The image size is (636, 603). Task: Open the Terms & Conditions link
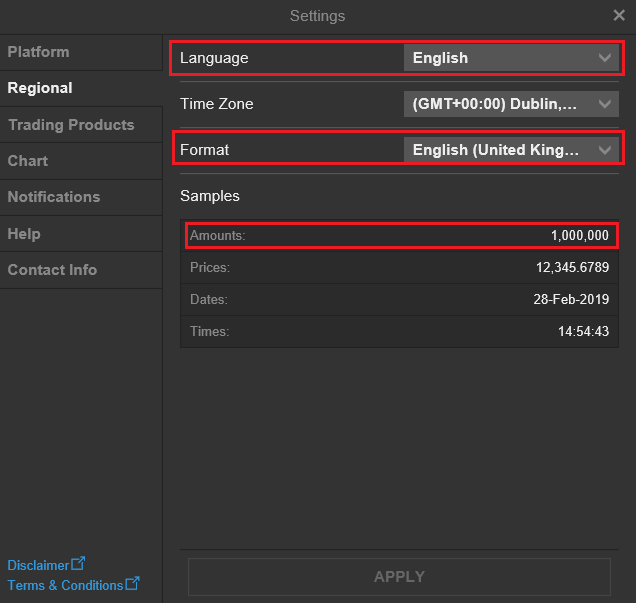tap(65, 585)
